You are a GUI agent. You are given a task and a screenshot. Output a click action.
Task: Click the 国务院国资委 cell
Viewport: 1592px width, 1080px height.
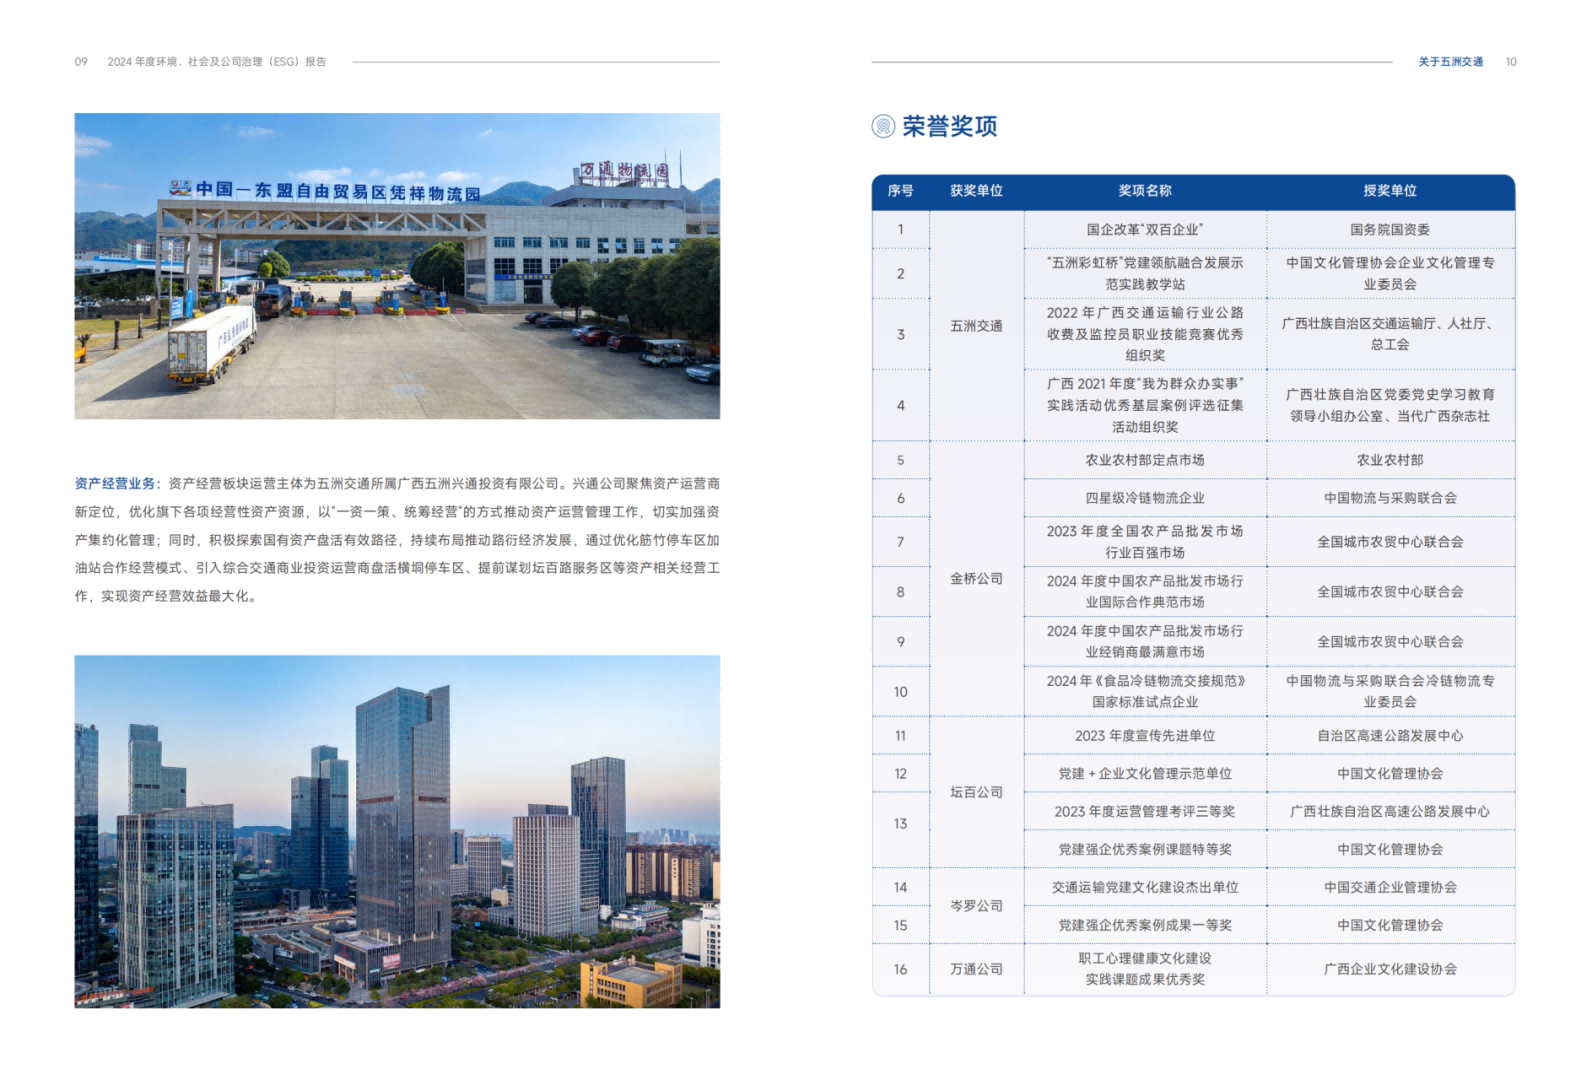coord(1390,230)
